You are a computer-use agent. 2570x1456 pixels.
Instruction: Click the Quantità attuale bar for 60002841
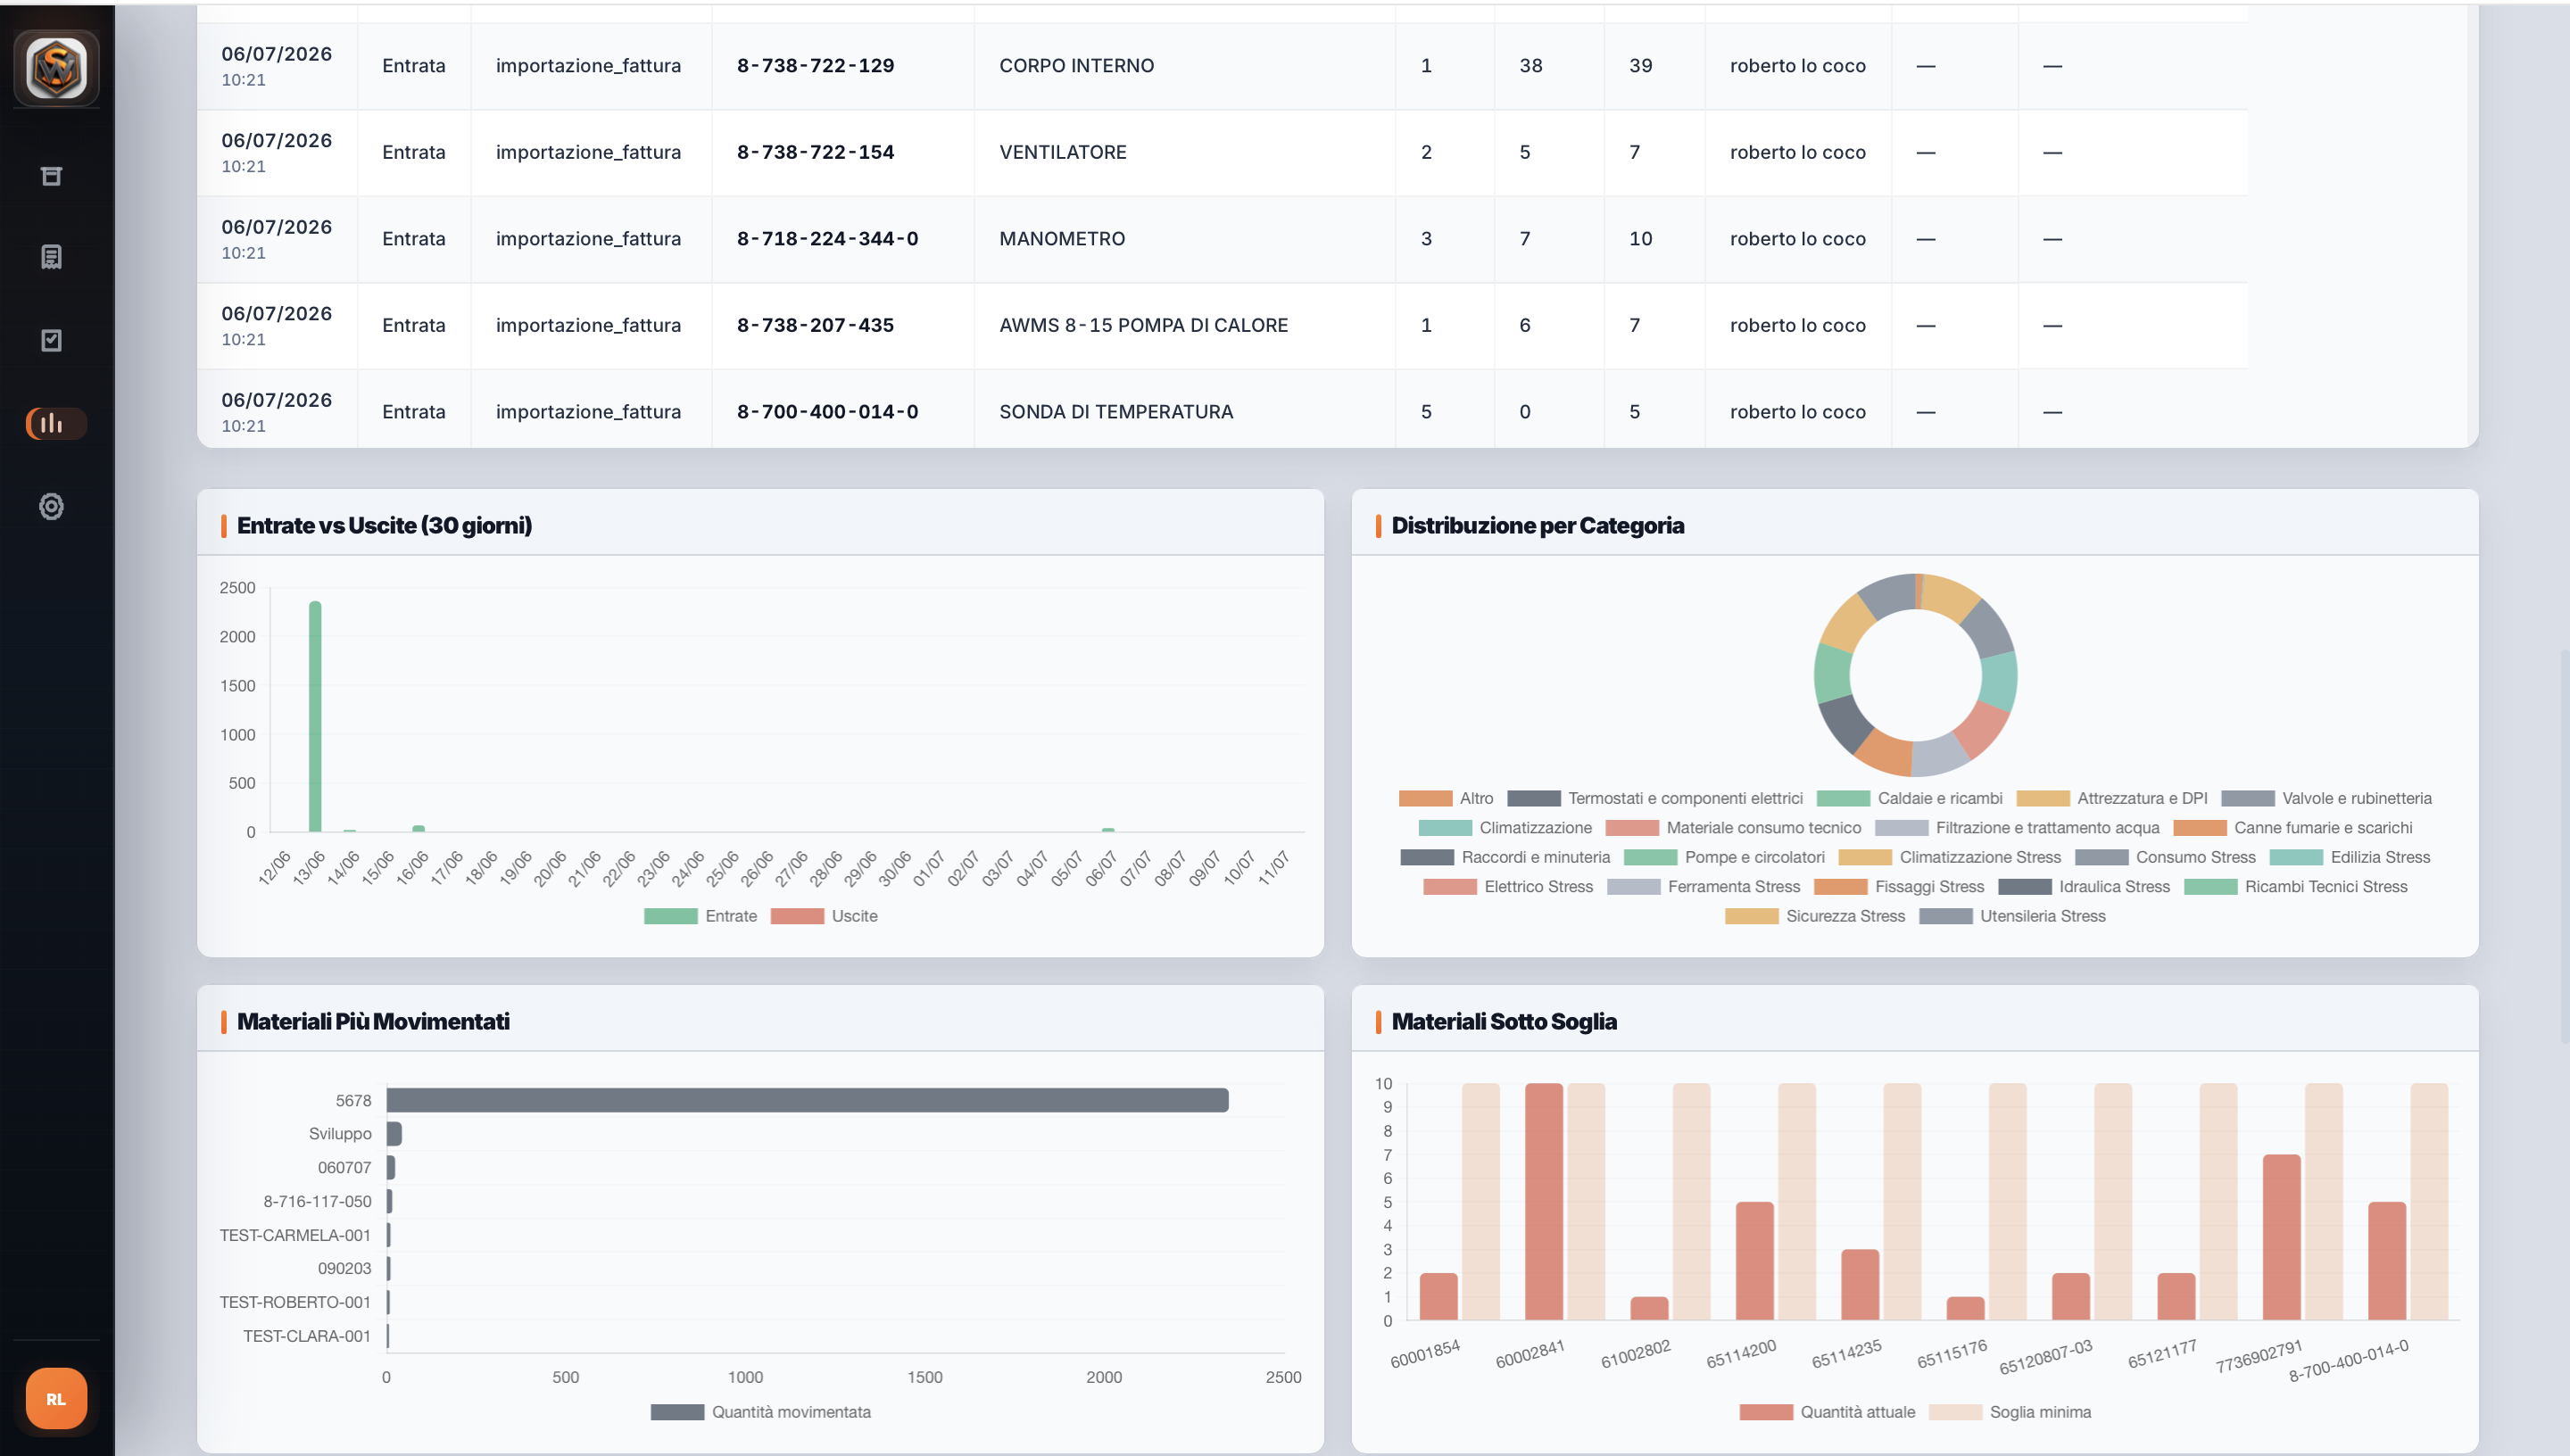(1544, 1201)
